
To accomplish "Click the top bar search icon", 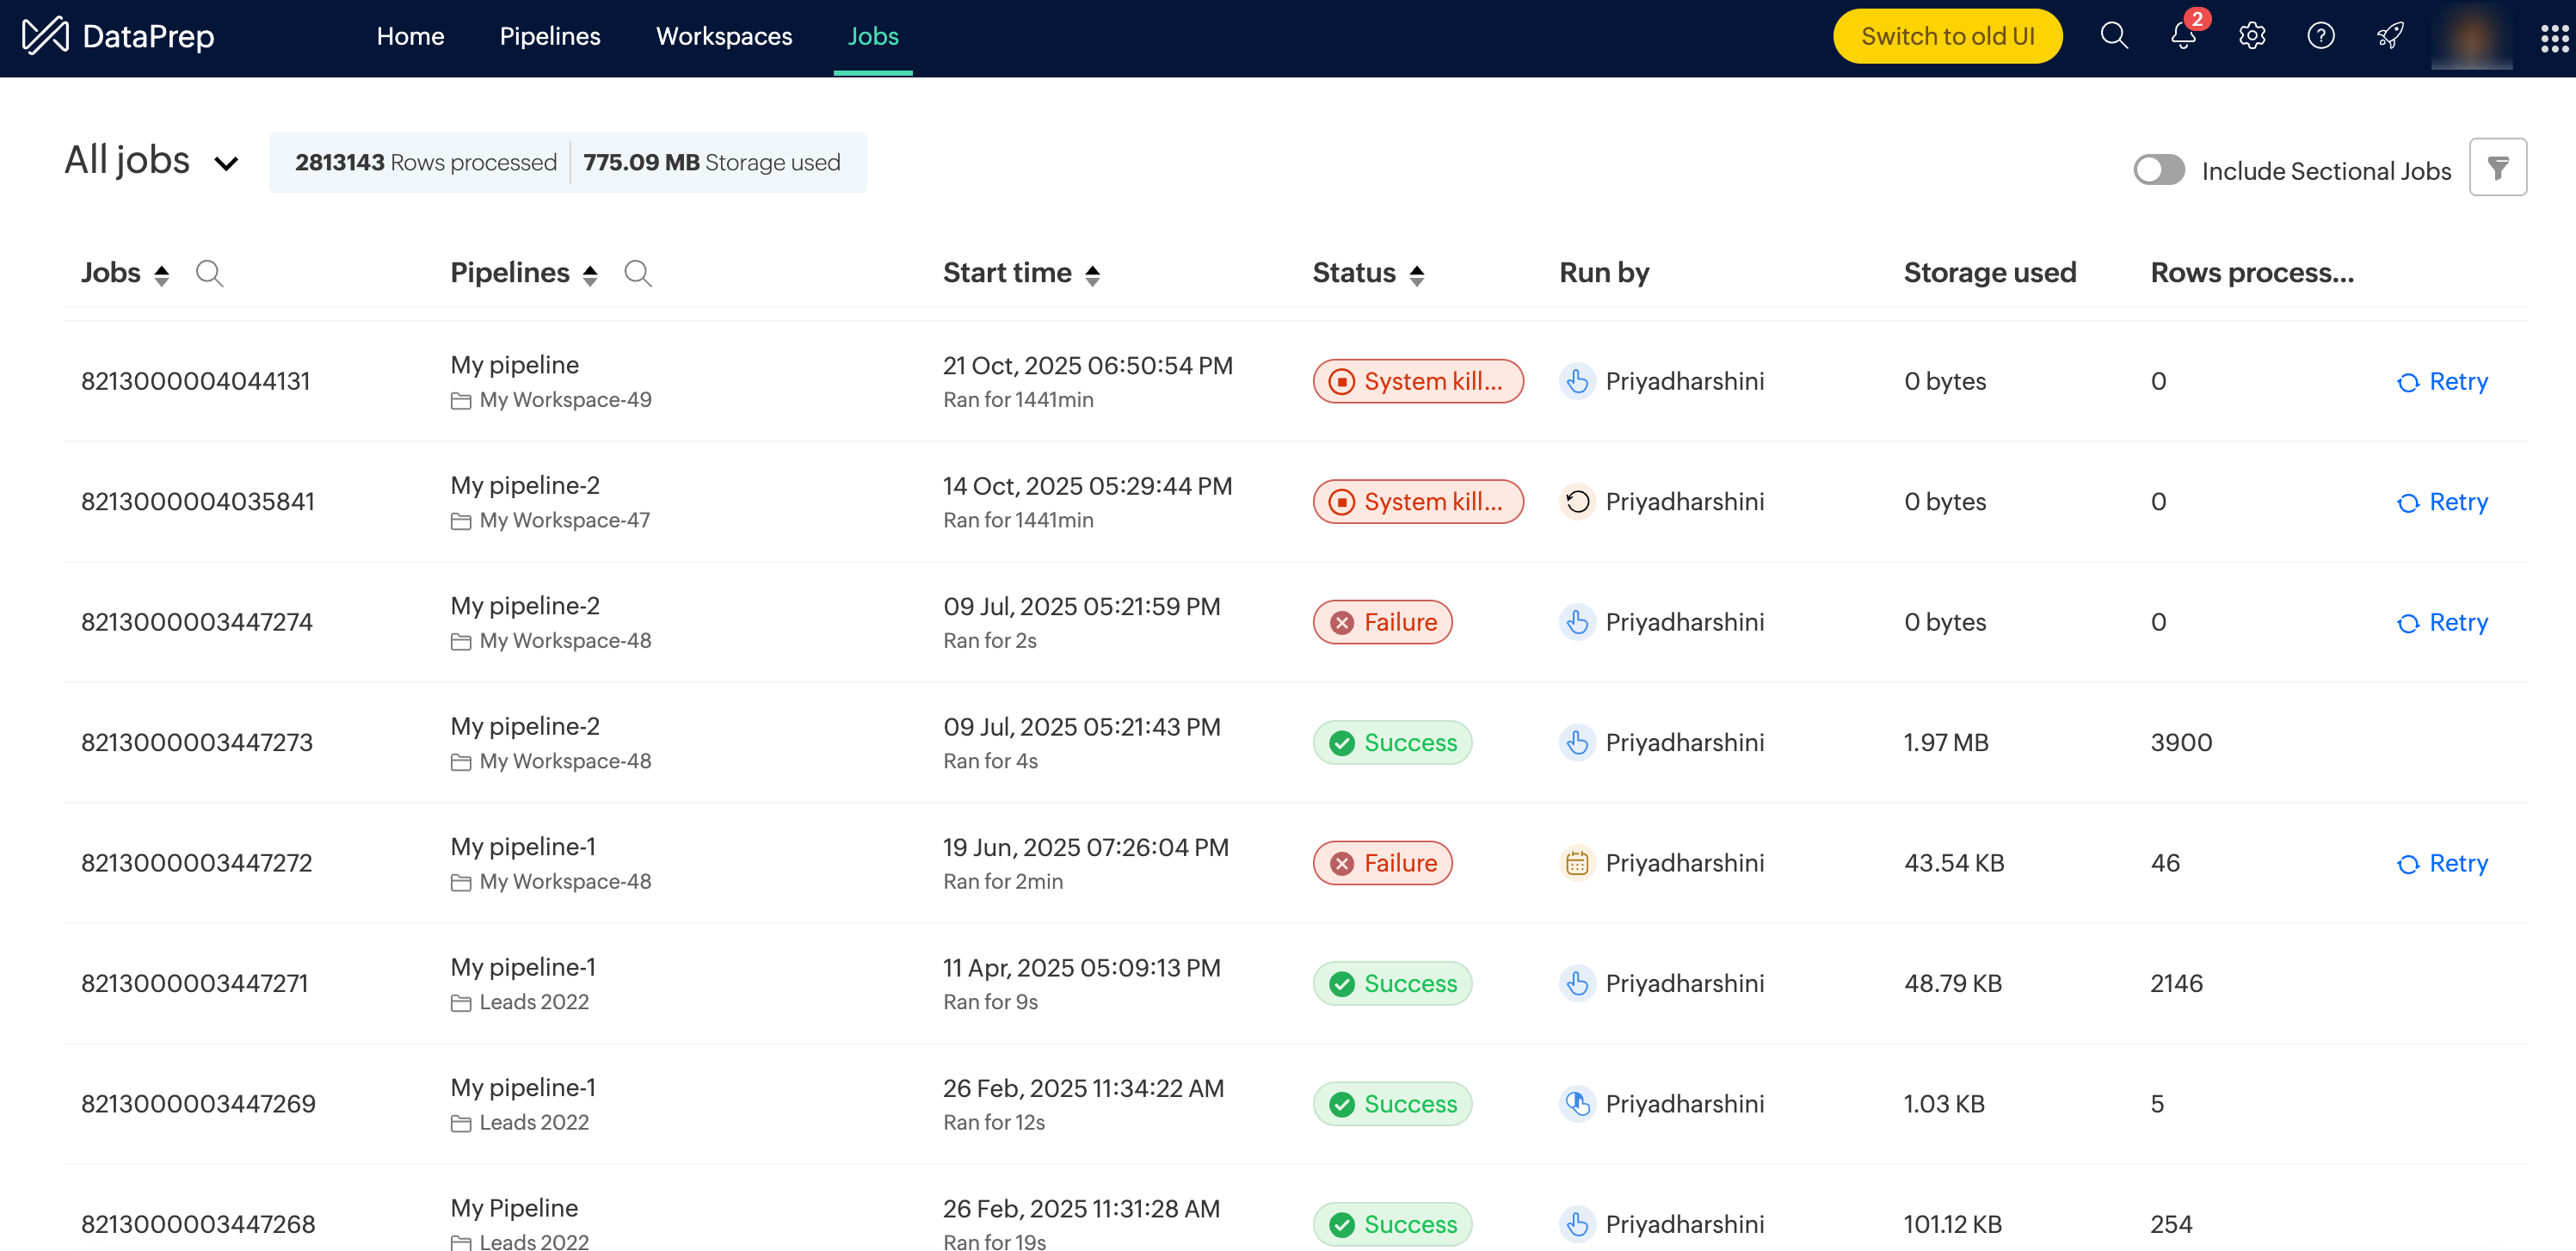I will click(2113, 37).
